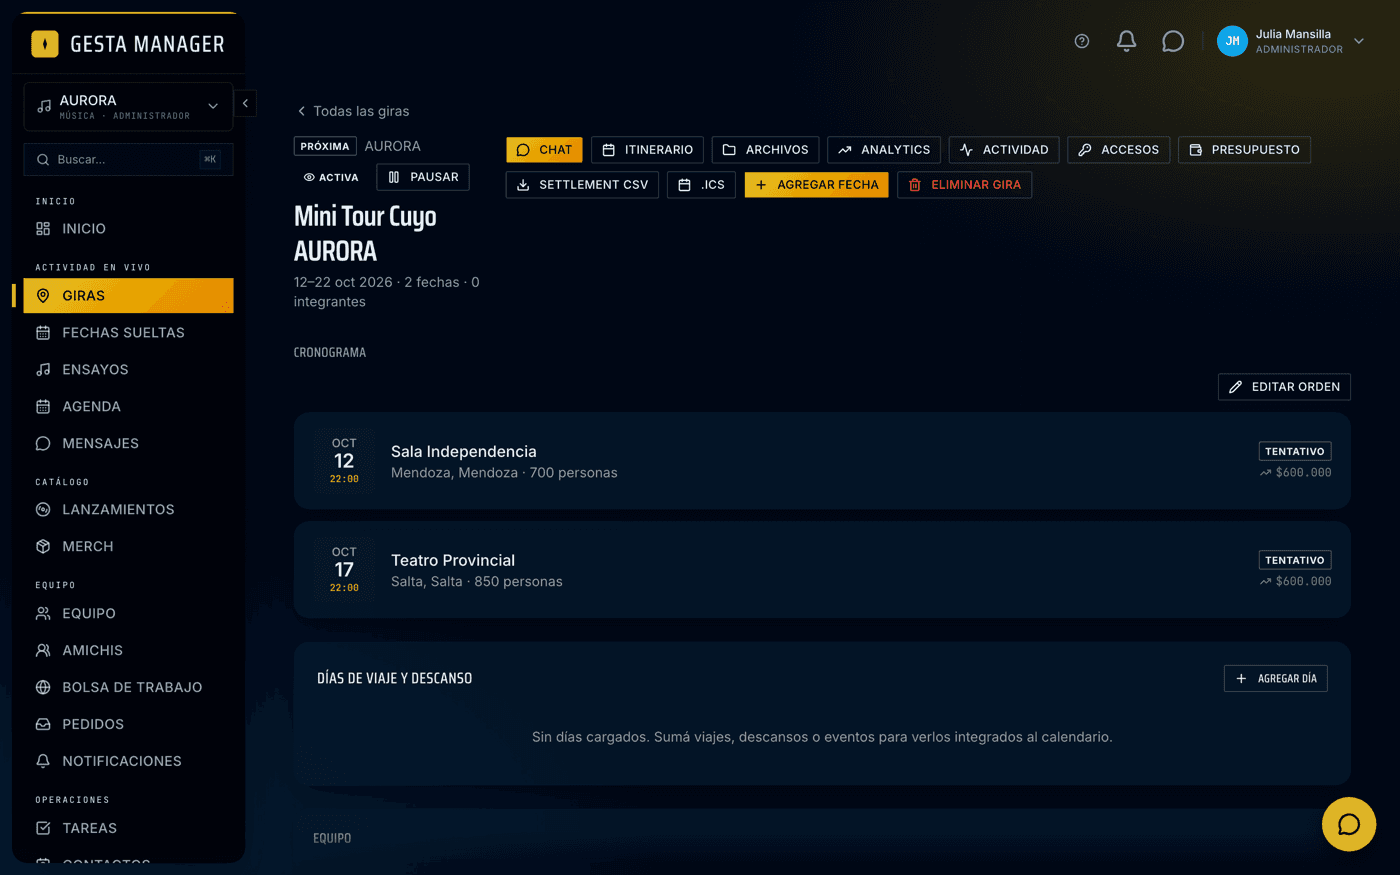
Task: Click the disc icon beside Lanzamientos
Action: click(43, 510)
